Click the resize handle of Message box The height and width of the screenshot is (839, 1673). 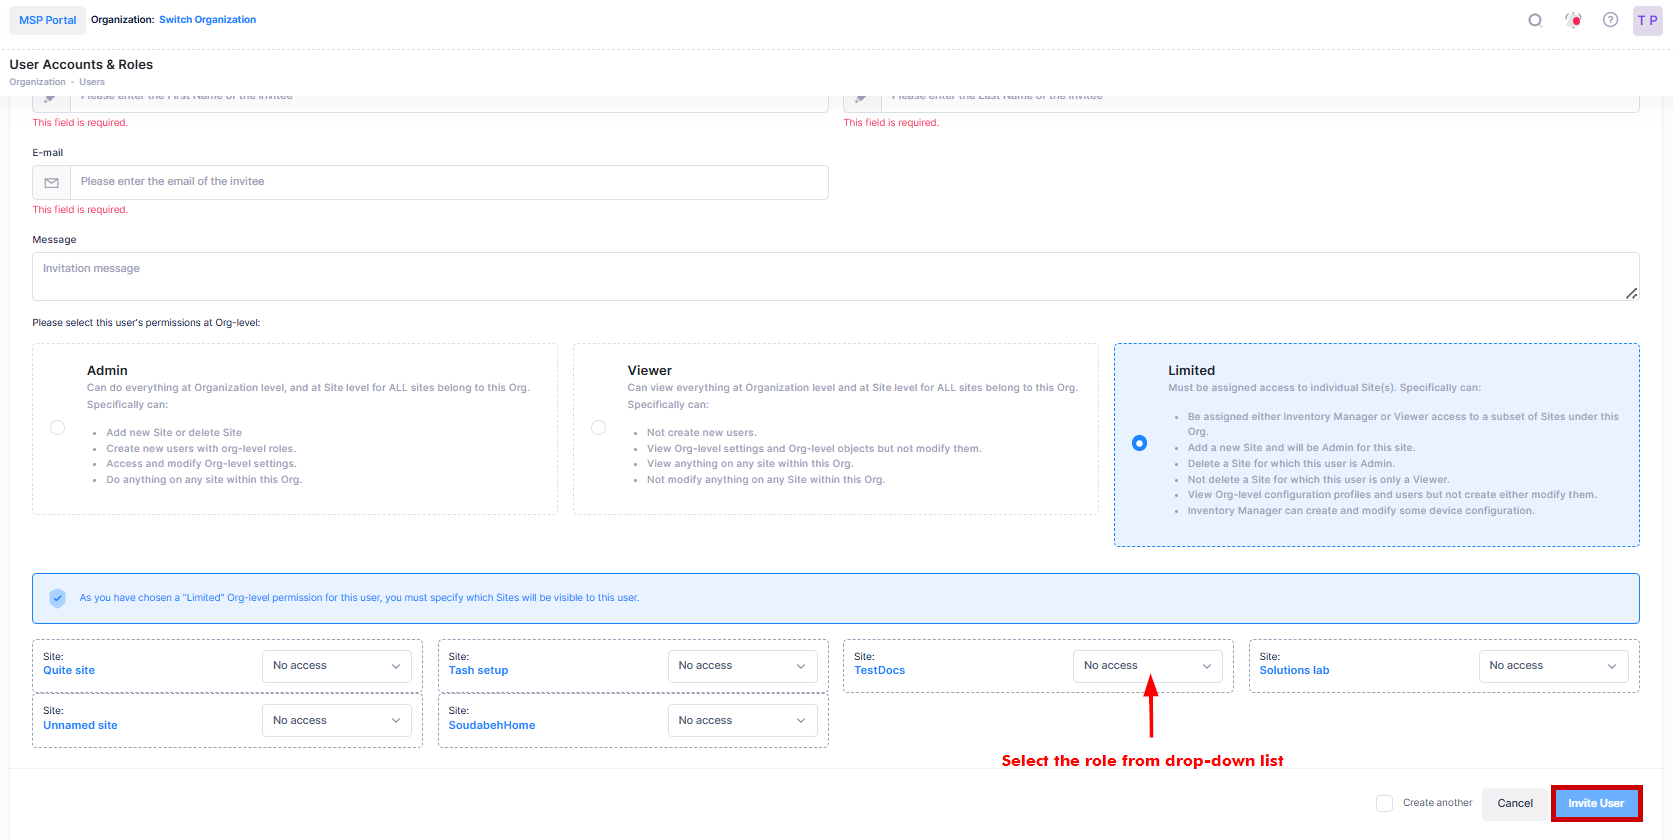[x=1631, y=293]
